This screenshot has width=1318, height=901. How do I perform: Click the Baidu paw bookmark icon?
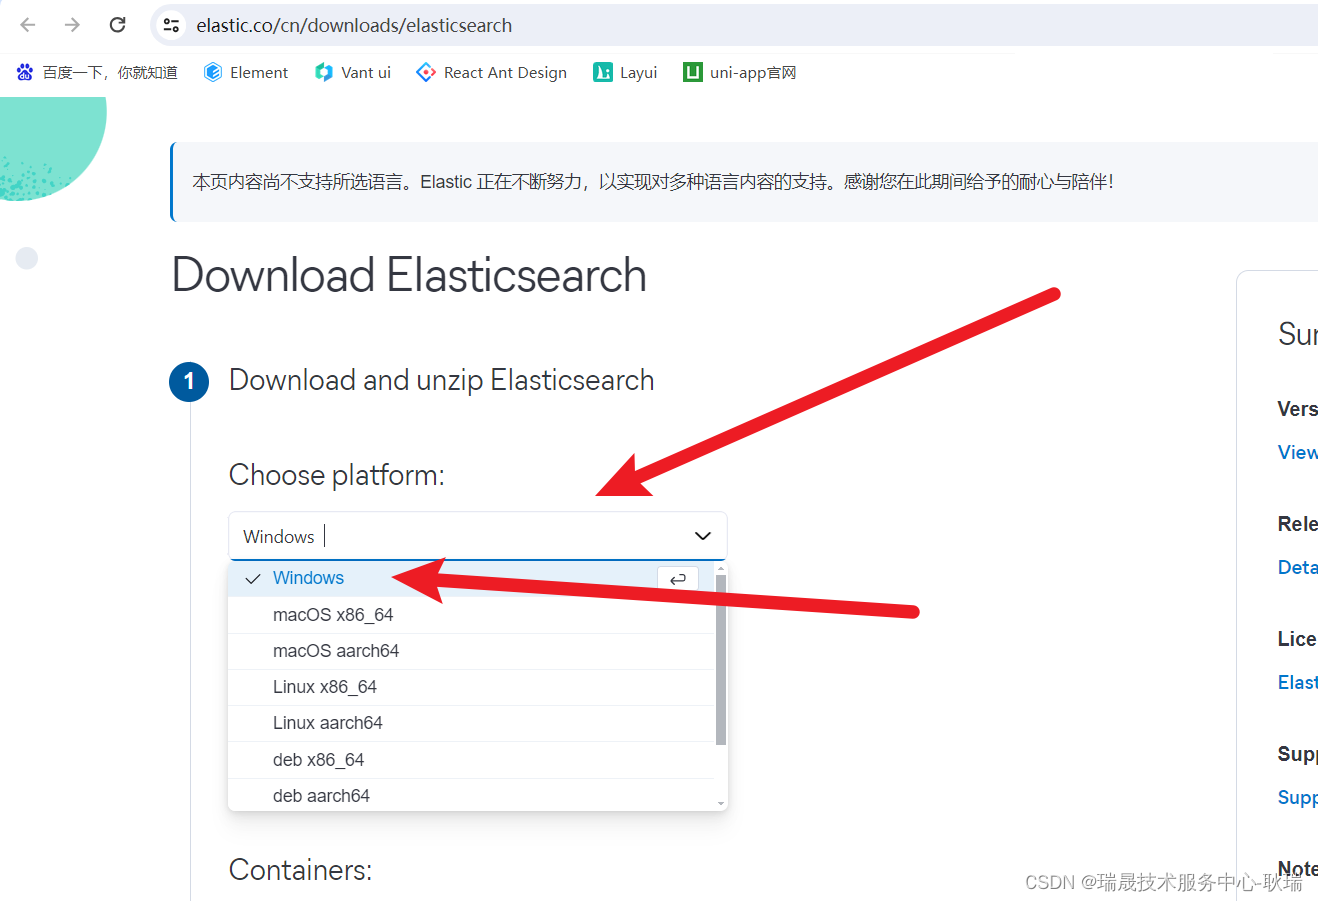point(25,72)
